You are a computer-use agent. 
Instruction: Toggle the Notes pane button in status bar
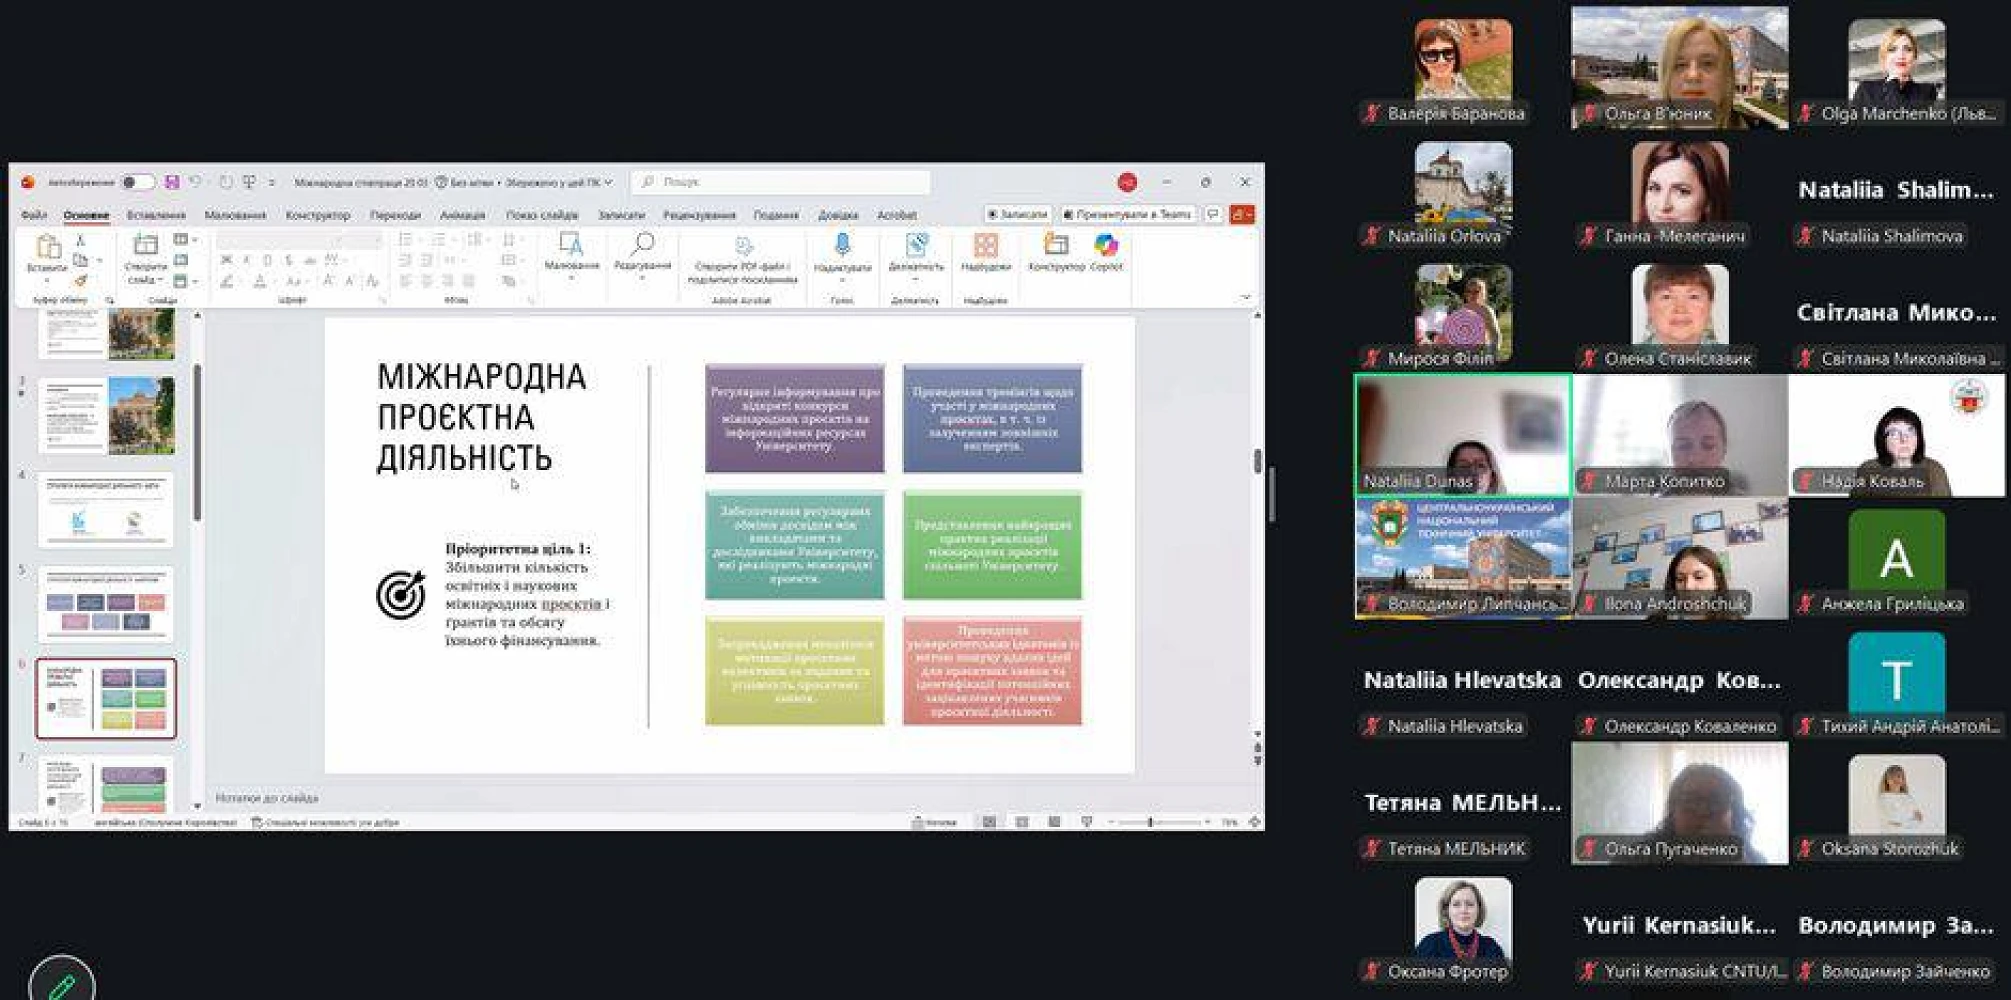935,822
